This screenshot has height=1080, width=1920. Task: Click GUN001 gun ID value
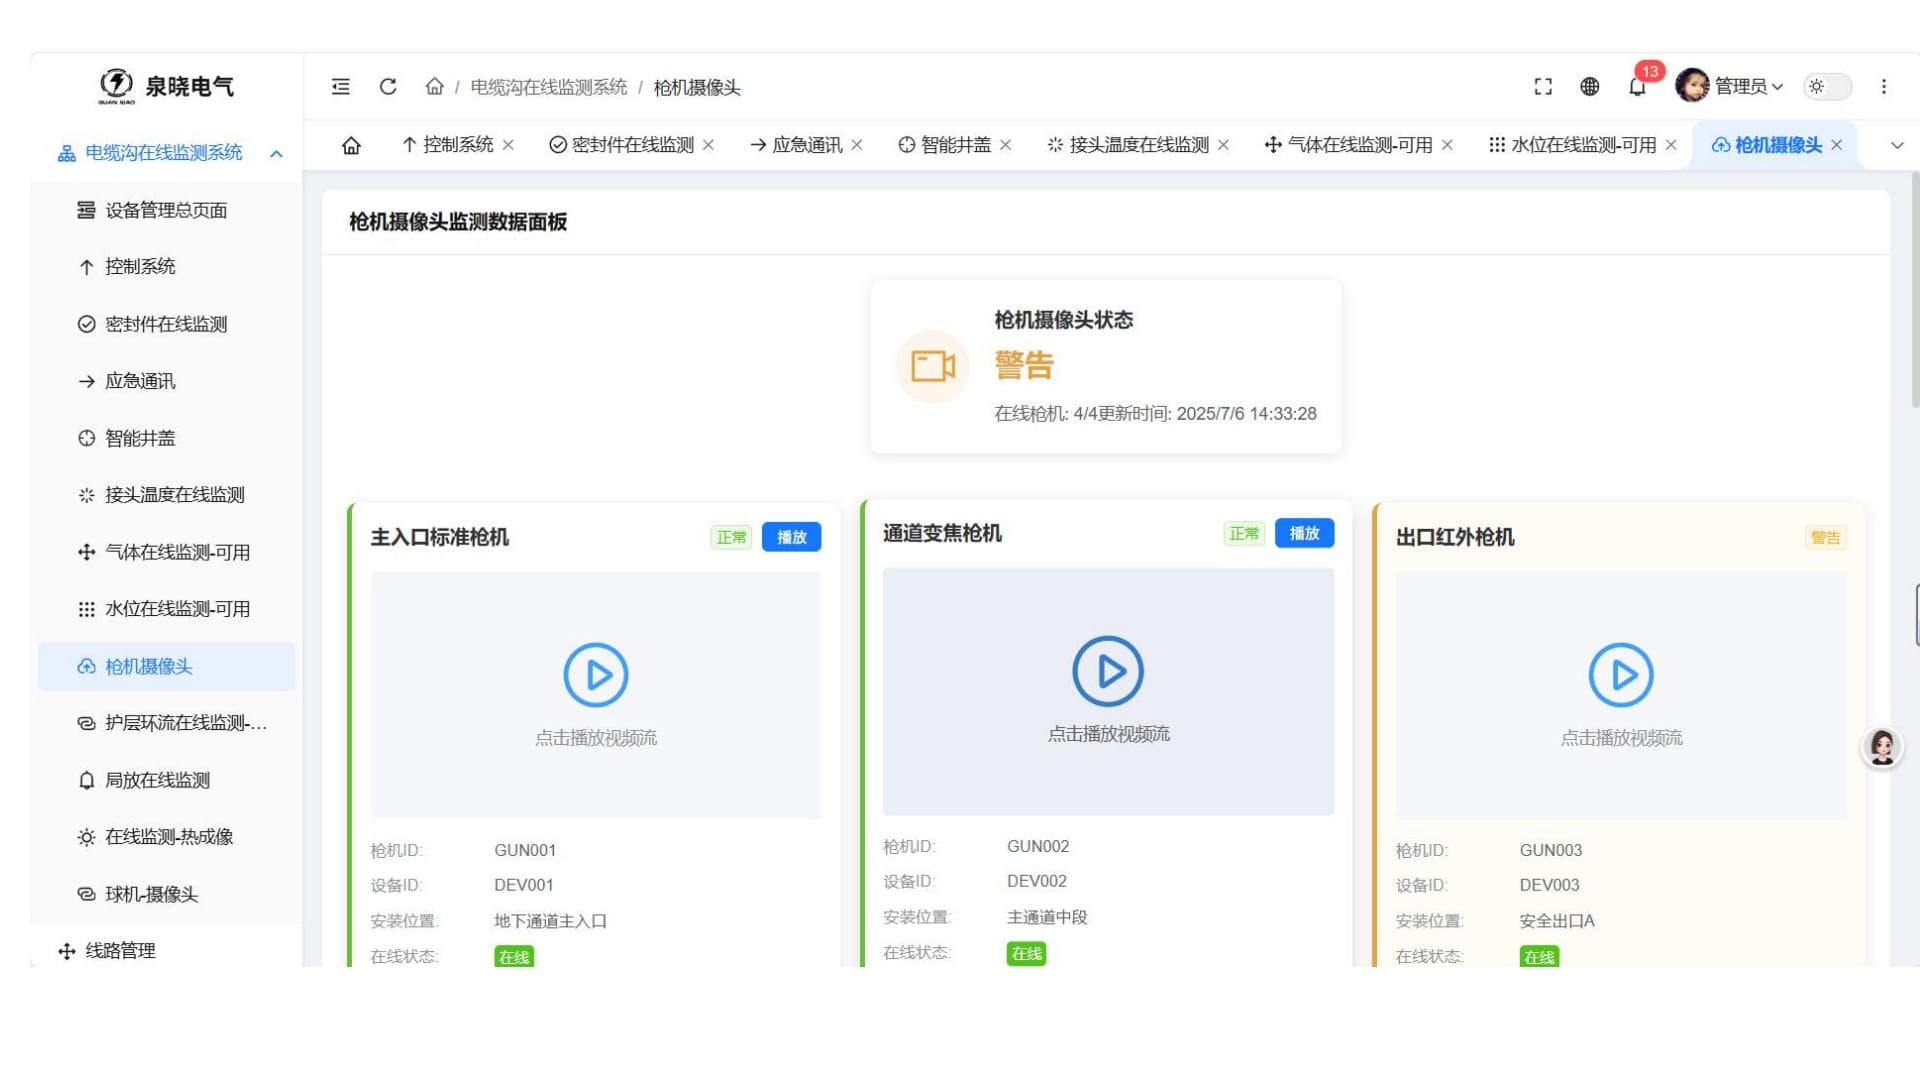point(525,851)
